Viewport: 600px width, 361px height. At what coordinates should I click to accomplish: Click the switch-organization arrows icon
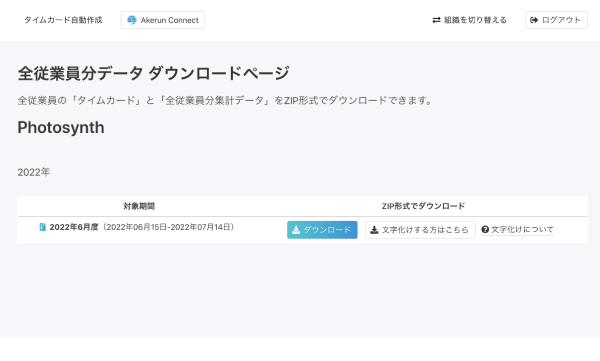[436, 20]
